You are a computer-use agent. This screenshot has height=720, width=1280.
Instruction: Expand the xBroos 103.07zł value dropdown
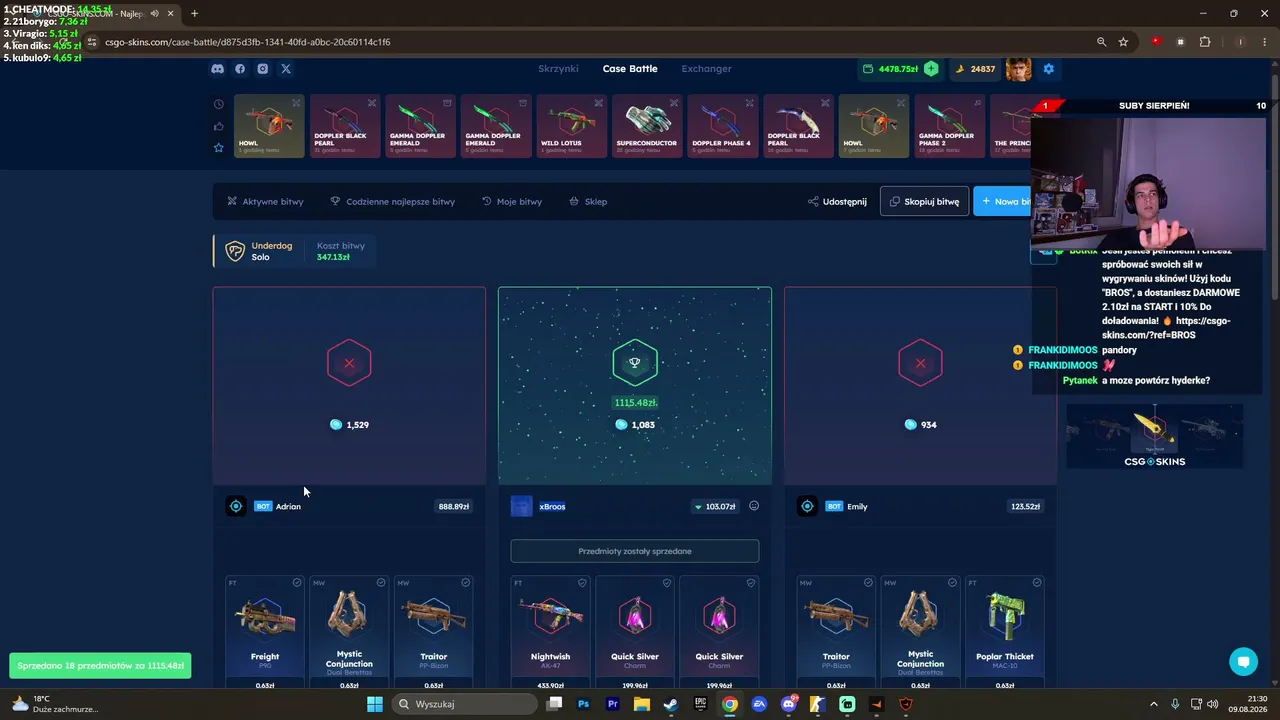(716, 507)
